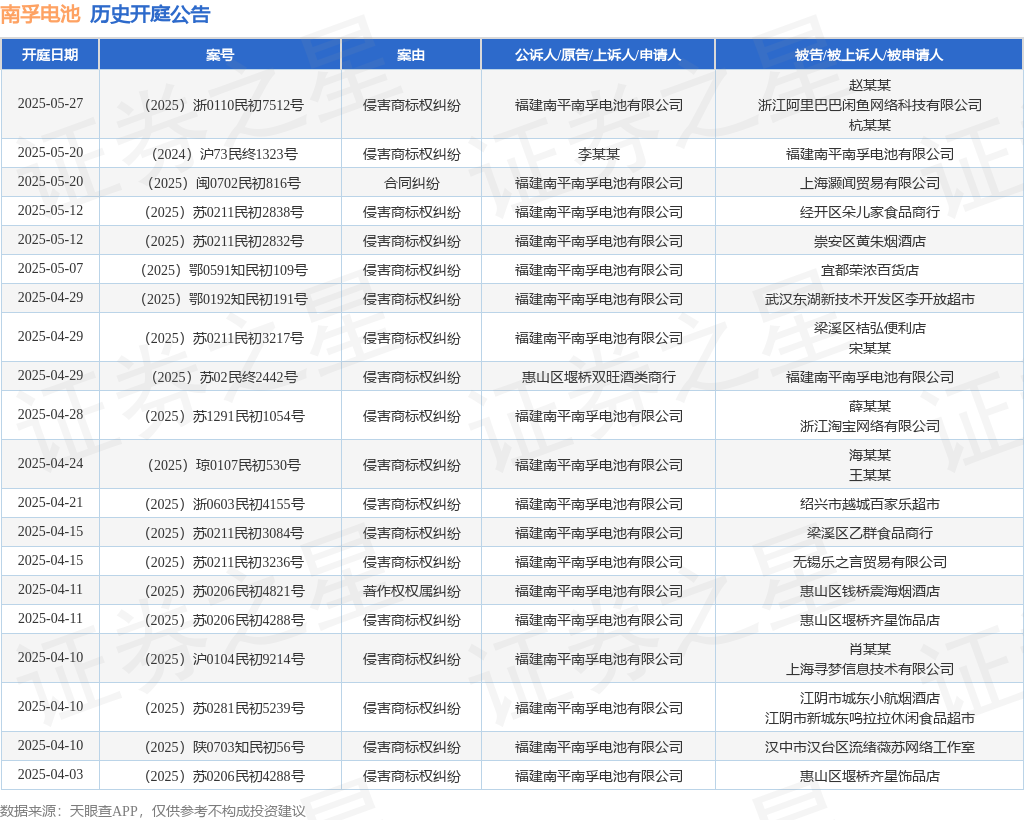Click the 开庭日期 column header

[x=50, y=55]
